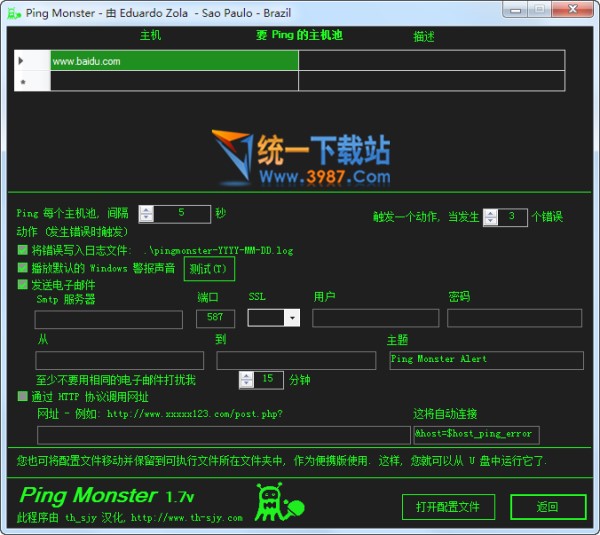
Task: Increase the error count trigger spinner
Action: coord(491,214)
